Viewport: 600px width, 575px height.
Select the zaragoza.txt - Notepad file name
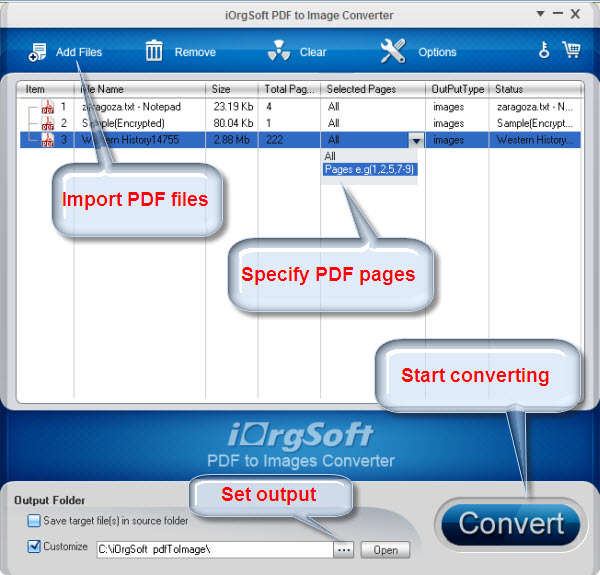point(131,107)
